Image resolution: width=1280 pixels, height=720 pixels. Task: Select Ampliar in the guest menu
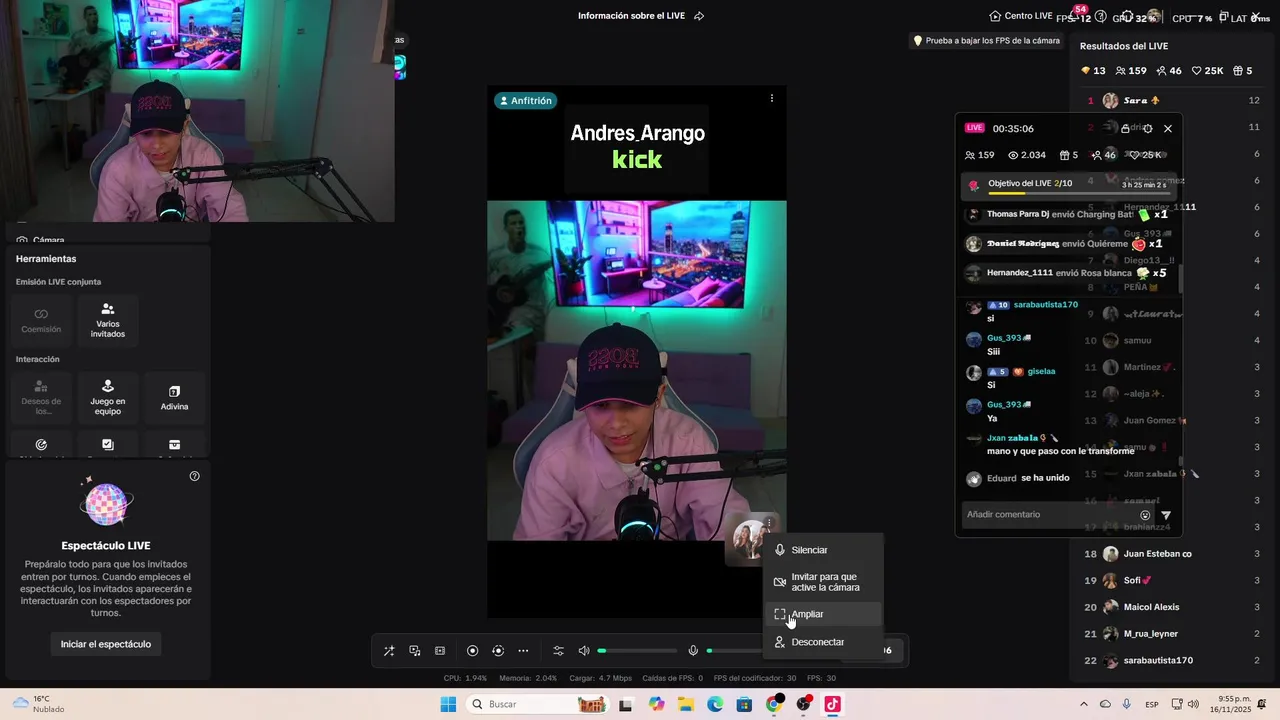823,614
